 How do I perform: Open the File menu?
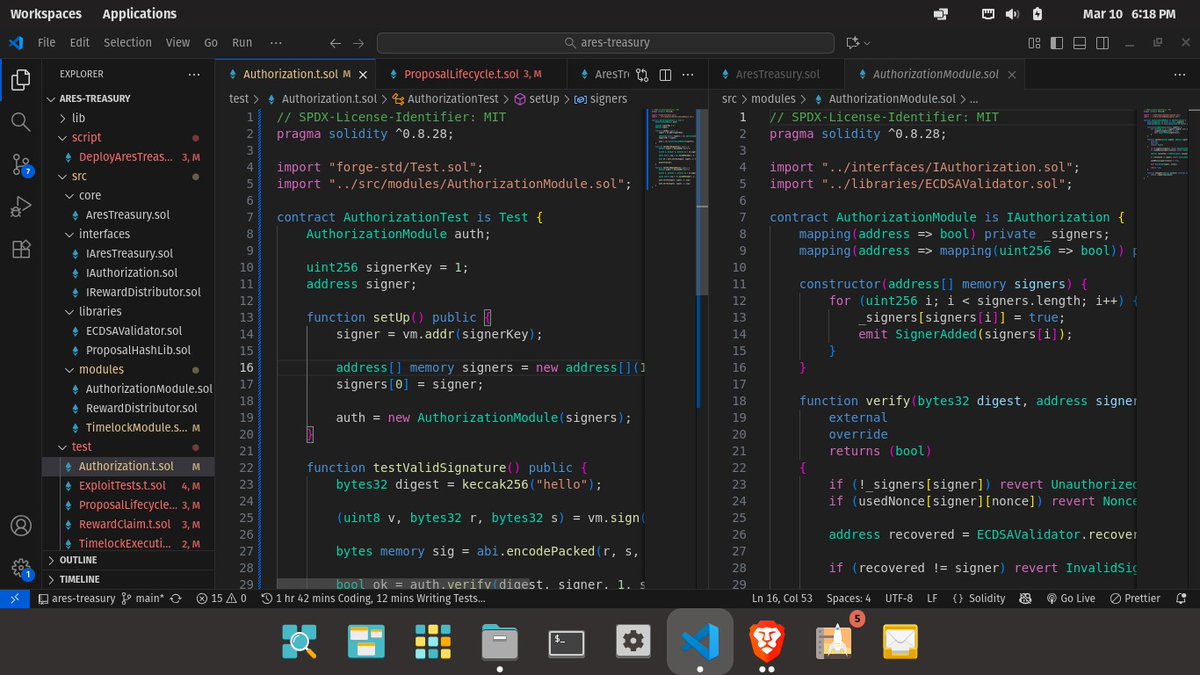pyautogui.click(x=47, y=43)
